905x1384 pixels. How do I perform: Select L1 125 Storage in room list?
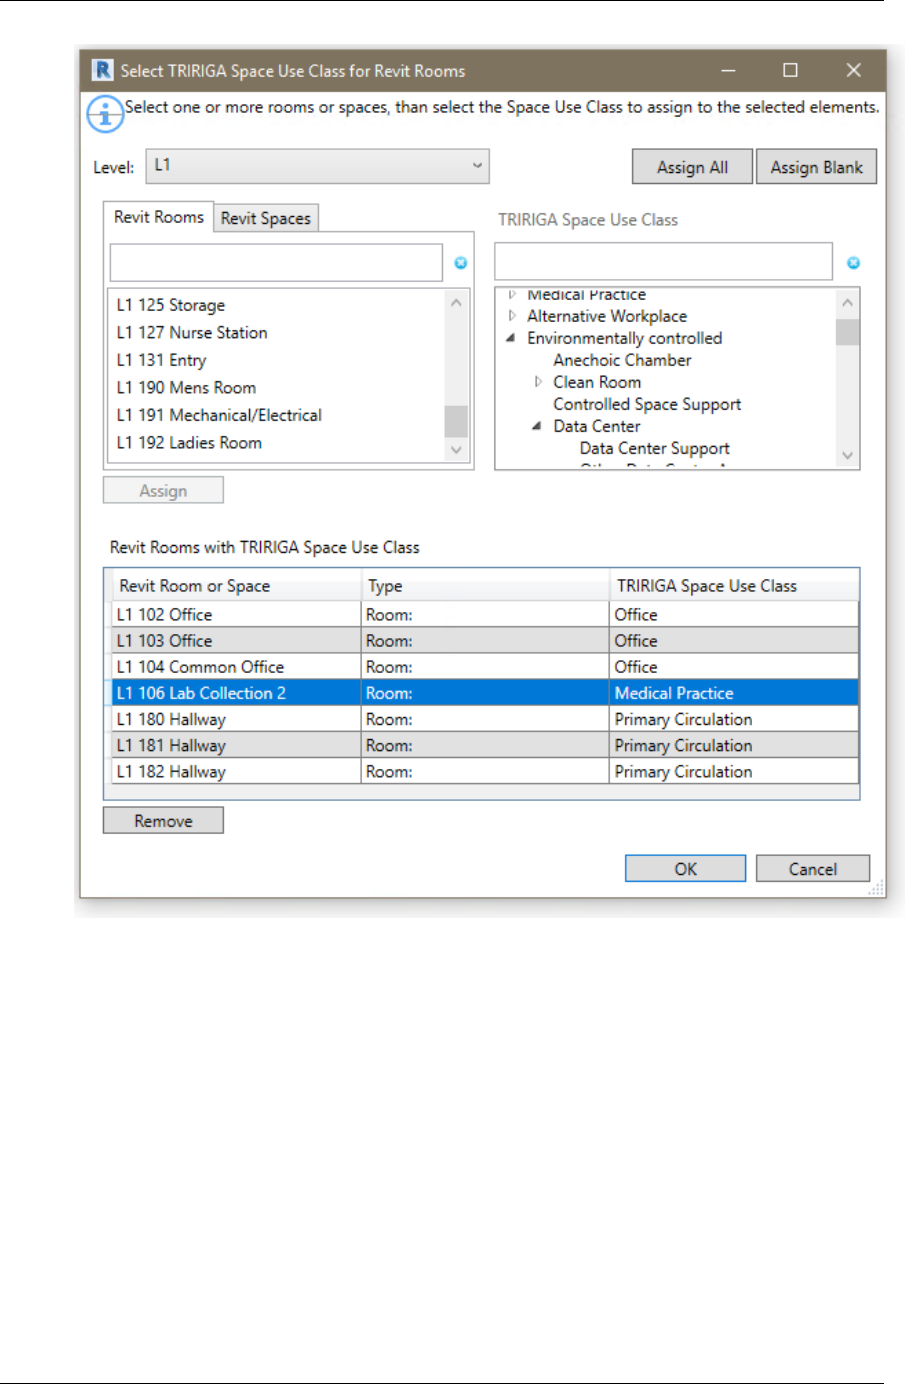170,305
